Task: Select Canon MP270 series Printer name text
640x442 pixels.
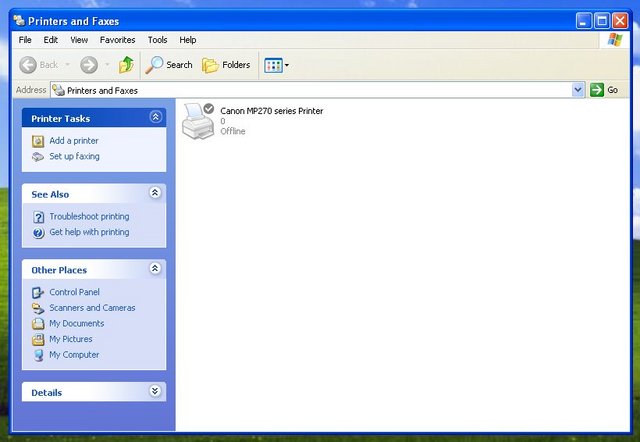Action: click(x=271, y=111)
